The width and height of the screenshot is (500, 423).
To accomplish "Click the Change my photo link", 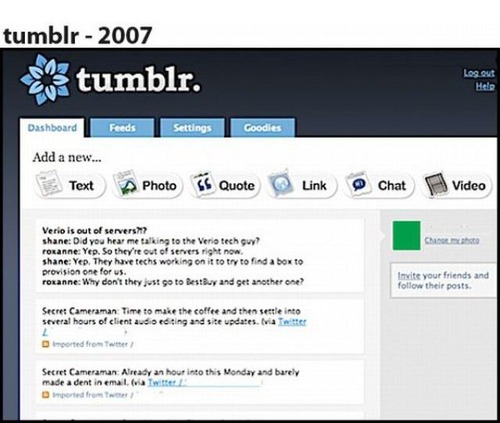I will point(452,240).
